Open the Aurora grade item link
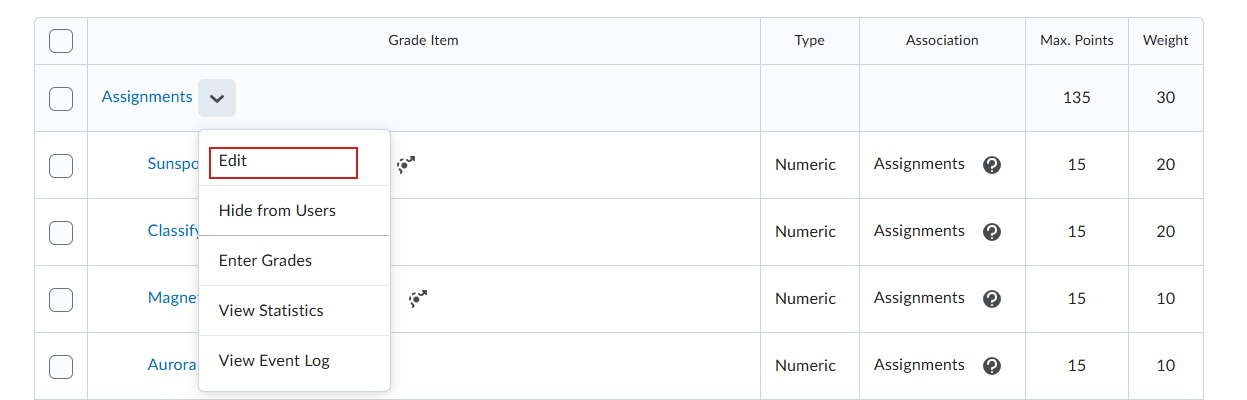1247x400 pixels. [172, 365]
